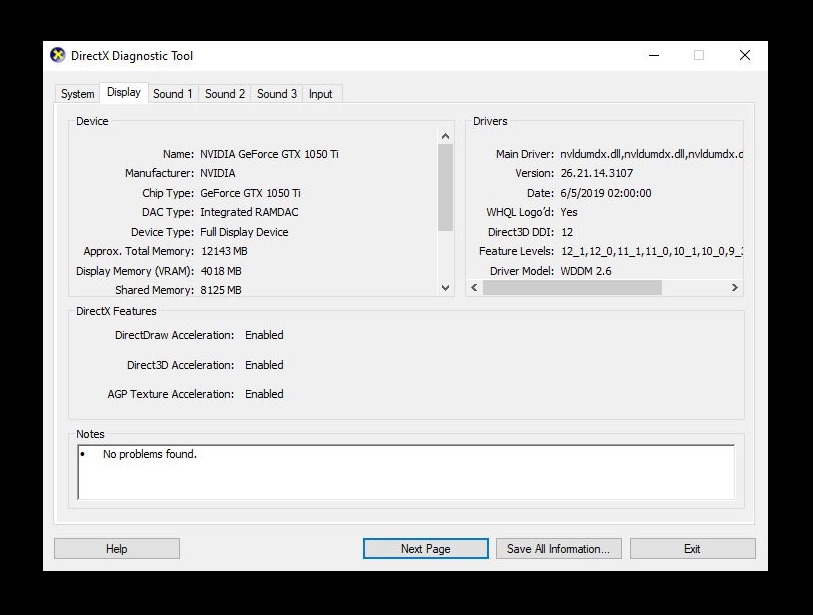Switch to the System tab

77,94
